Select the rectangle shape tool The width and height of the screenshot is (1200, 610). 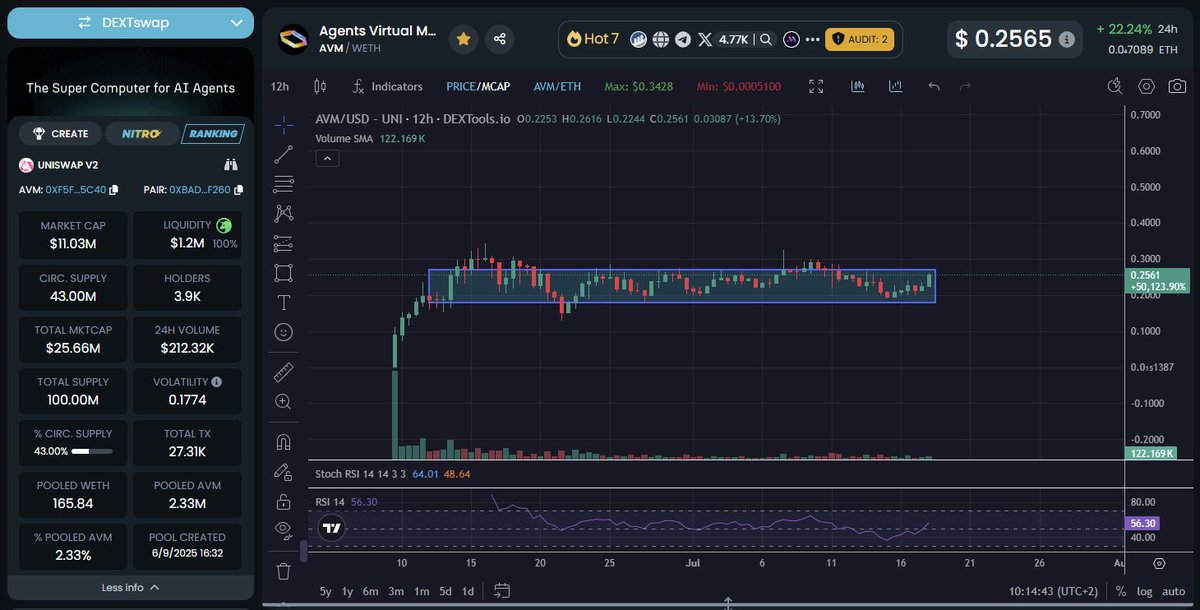pos(283,272)
